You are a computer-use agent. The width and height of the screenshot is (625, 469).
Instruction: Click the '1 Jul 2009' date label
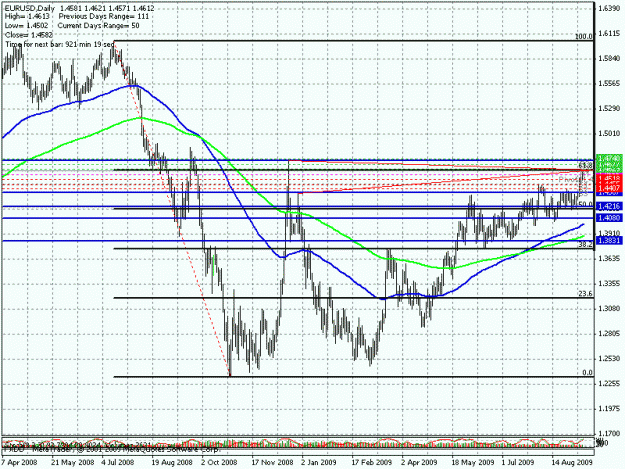(518, 463)
